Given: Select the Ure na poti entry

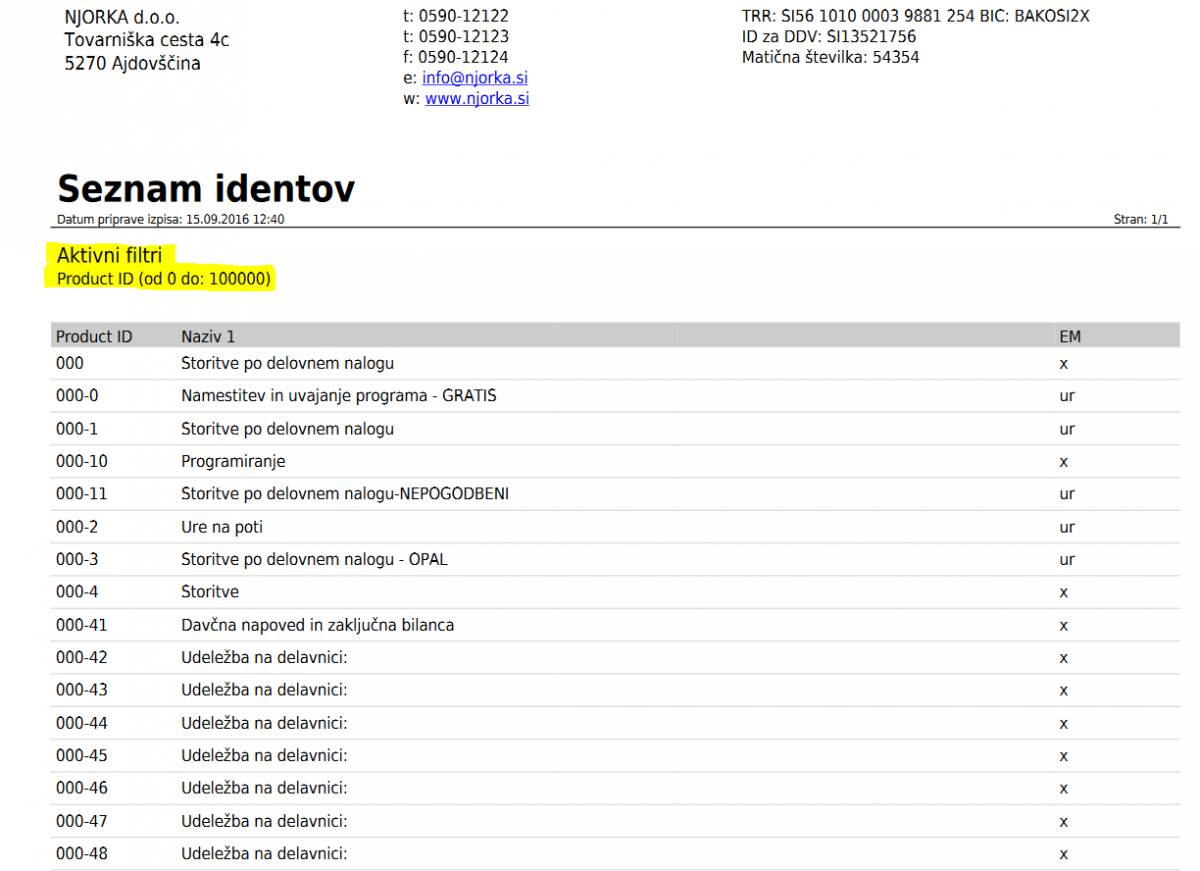Looking at the screenshot, I should pyautogui.click(x=222, y=527).
